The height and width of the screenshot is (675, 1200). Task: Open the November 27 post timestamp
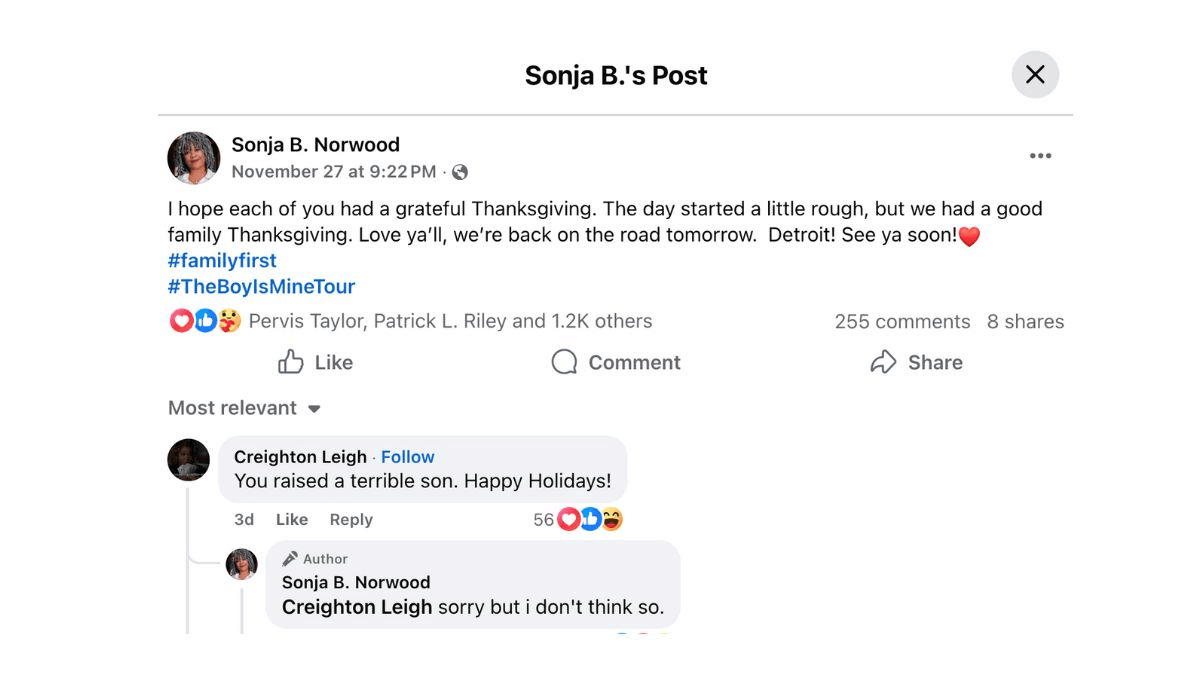point(333,172)
